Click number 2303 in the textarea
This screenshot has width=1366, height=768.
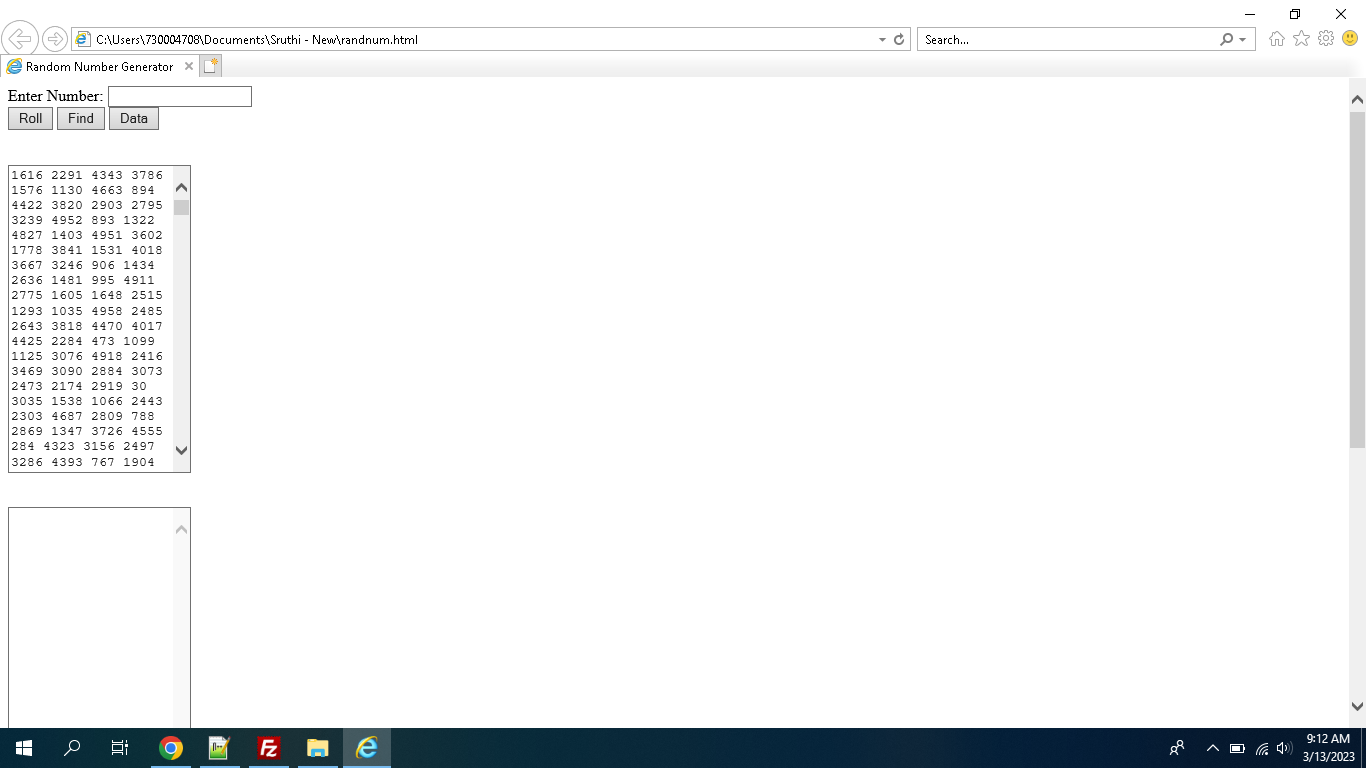[x=27, y=416]
